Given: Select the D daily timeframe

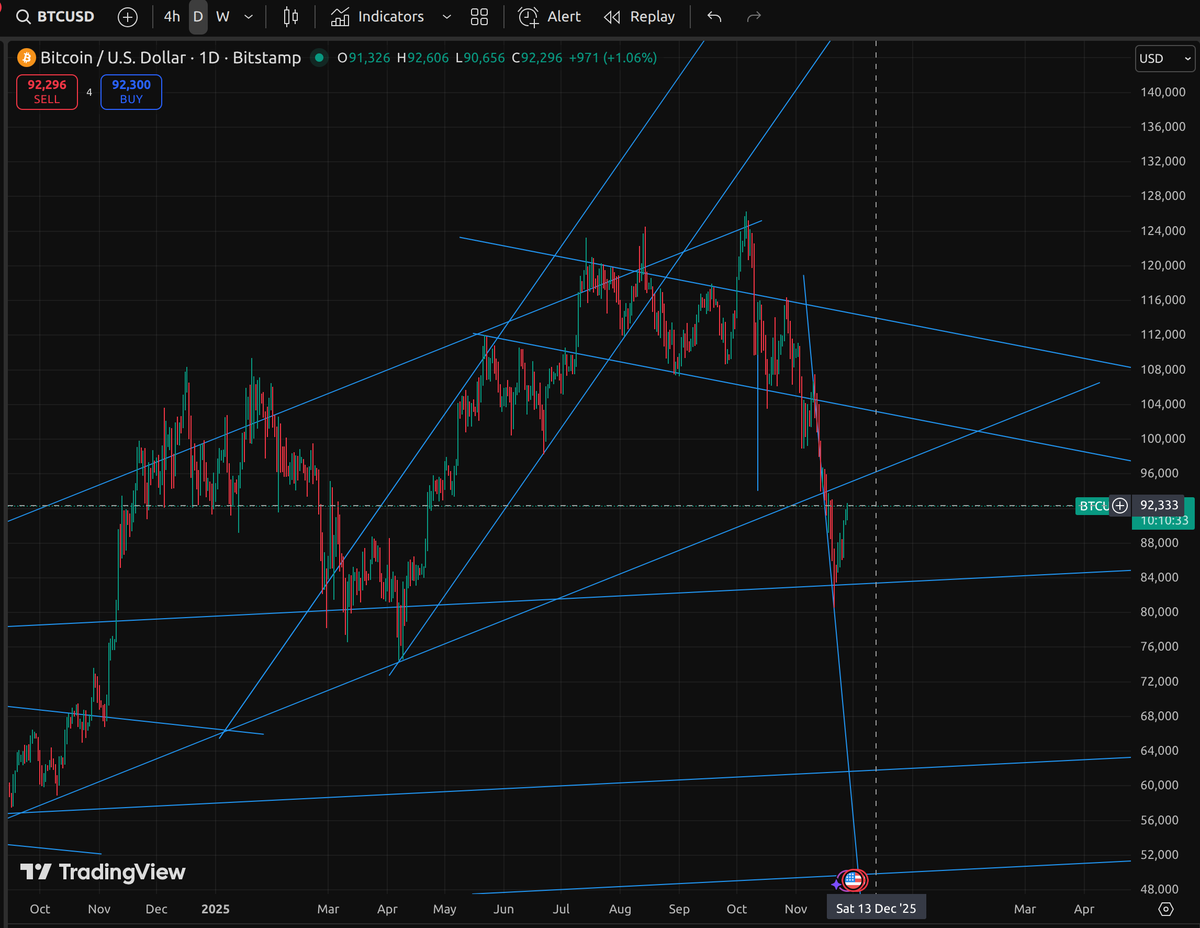Looking at the screenshot, I should [x=198, y=16].
